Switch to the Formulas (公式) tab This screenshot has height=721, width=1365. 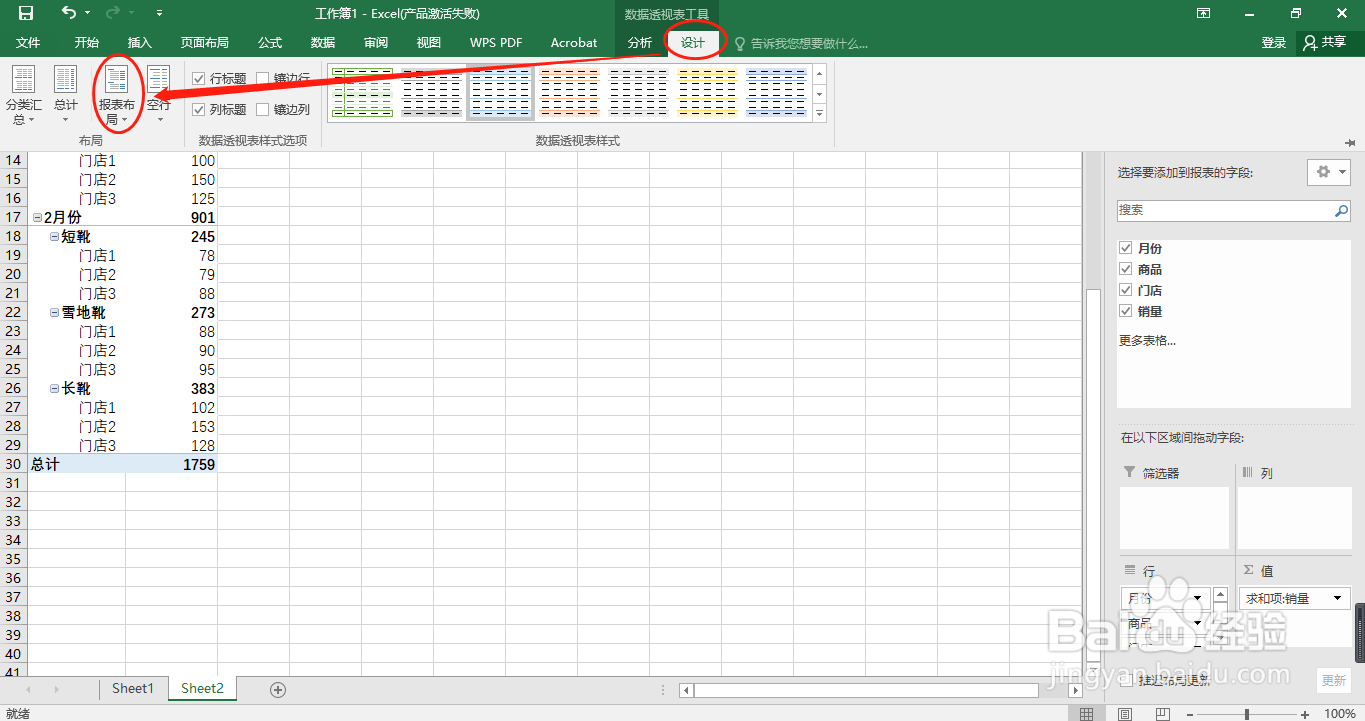click(270, 43)
